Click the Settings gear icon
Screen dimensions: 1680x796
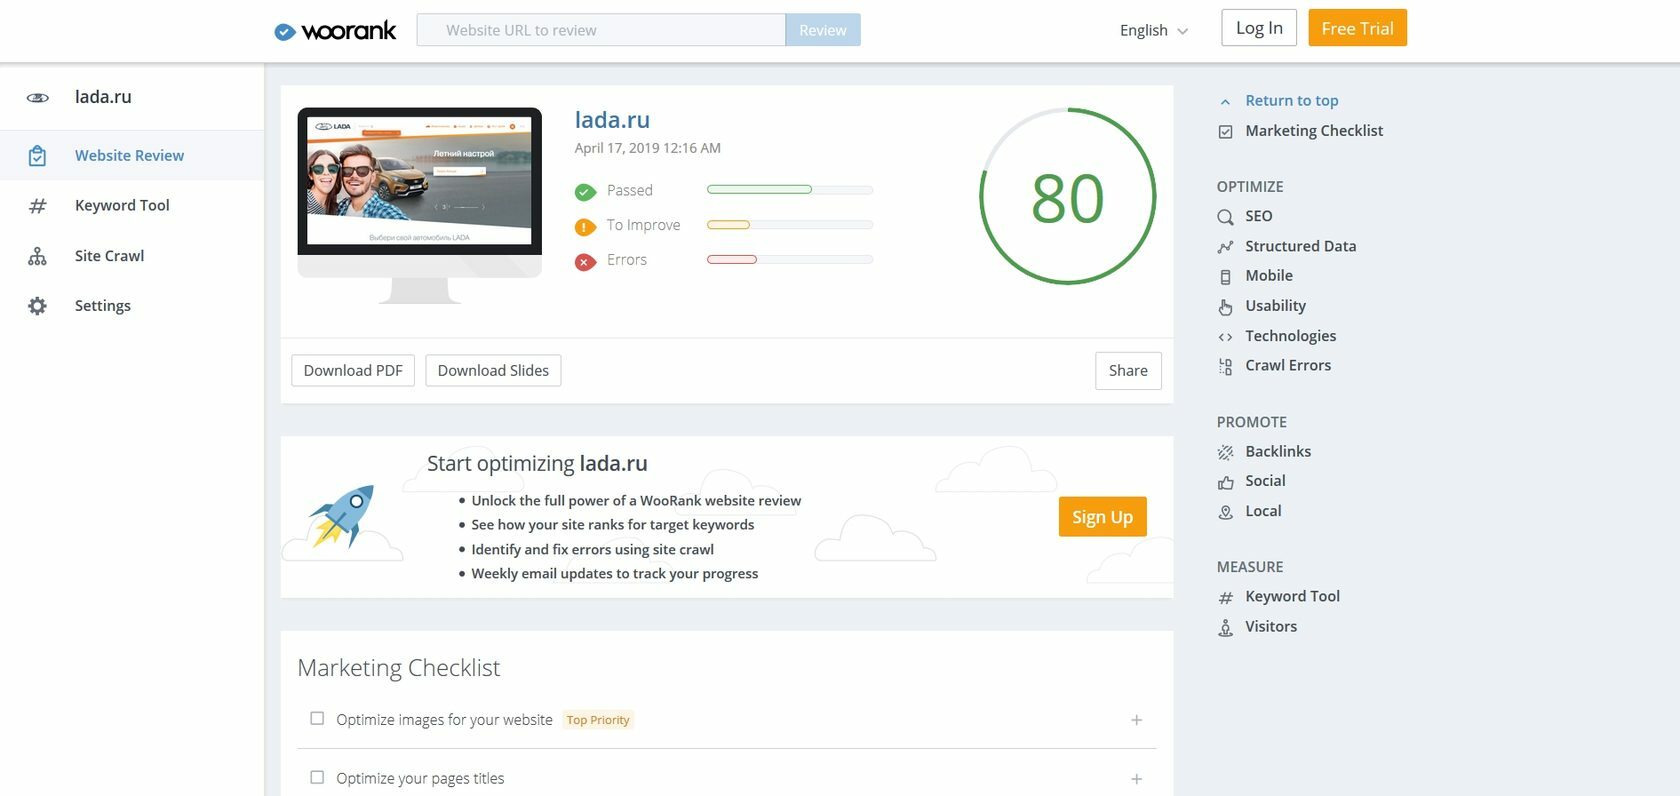click(37, 306)
